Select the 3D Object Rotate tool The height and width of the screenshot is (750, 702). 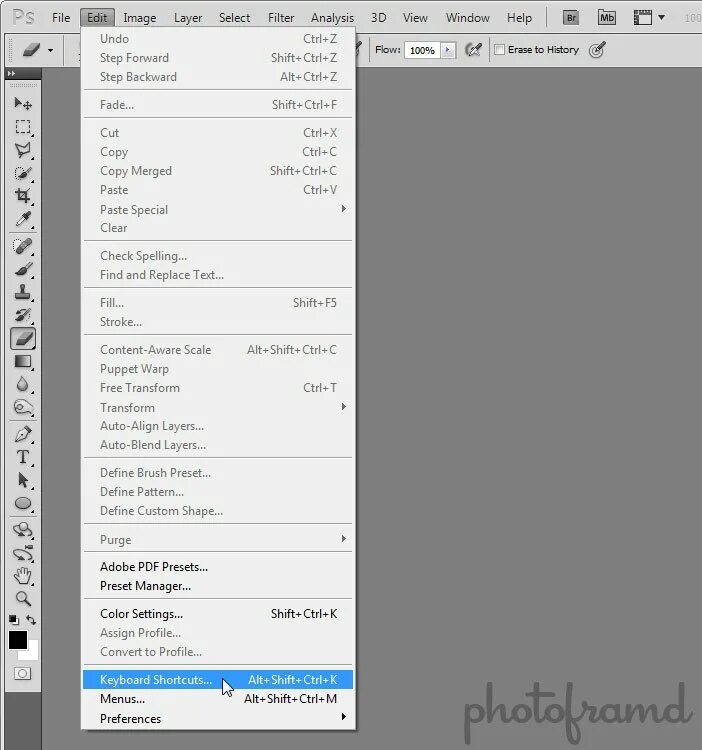coord(22,530)
